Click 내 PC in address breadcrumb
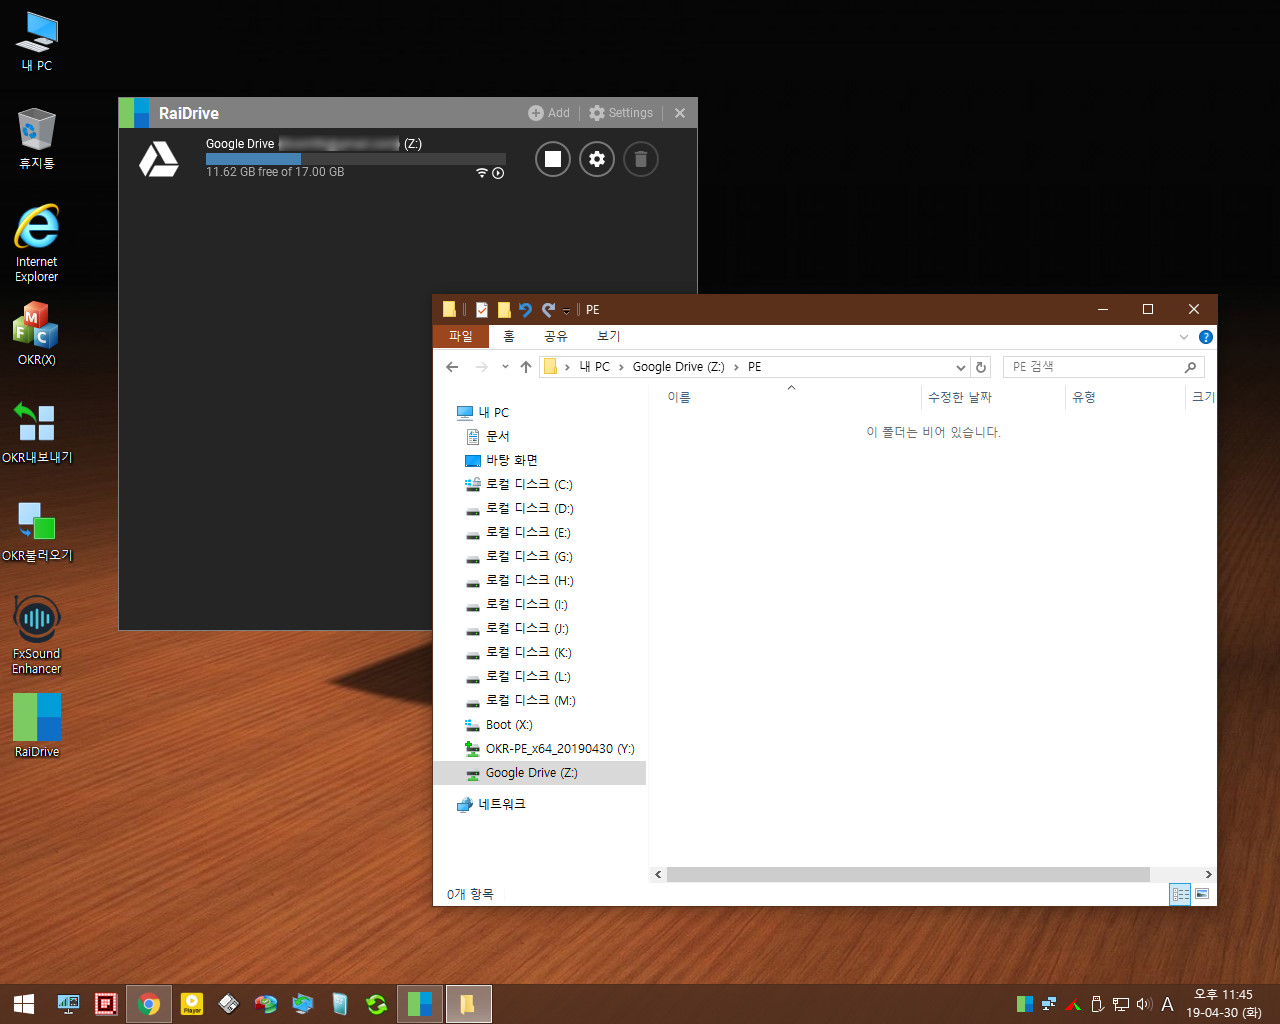The height and width of the screenshot is (1024, 1280). click(x=594, y=367)
